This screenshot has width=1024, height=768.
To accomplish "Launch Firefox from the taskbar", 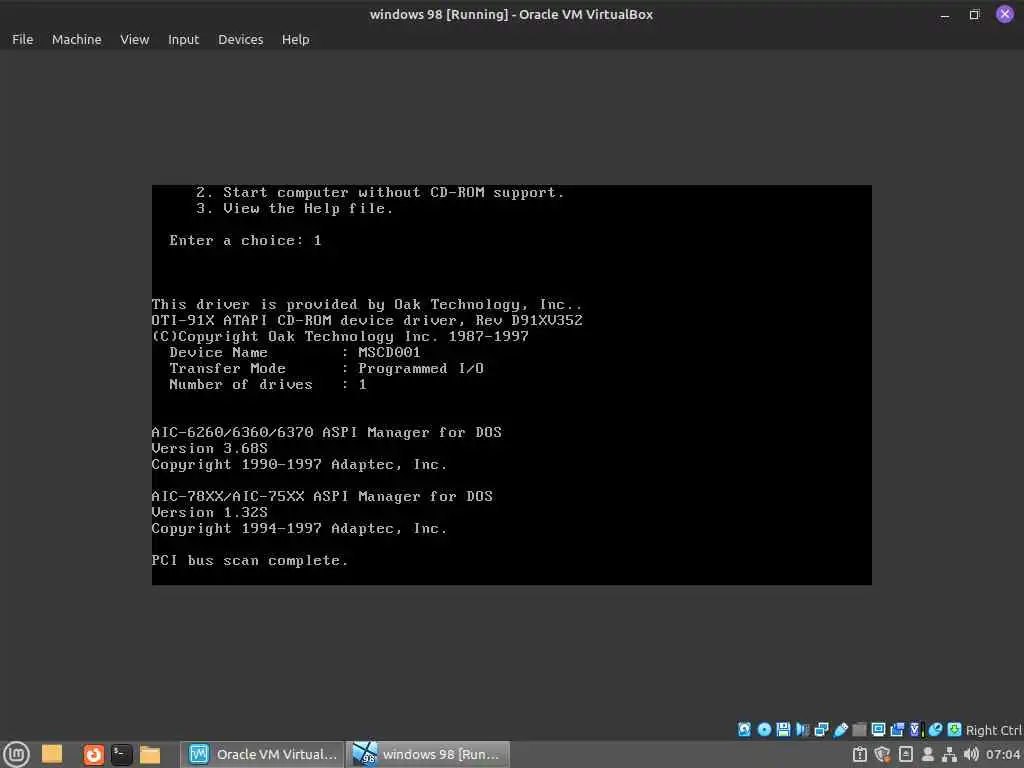I will 94,754.
